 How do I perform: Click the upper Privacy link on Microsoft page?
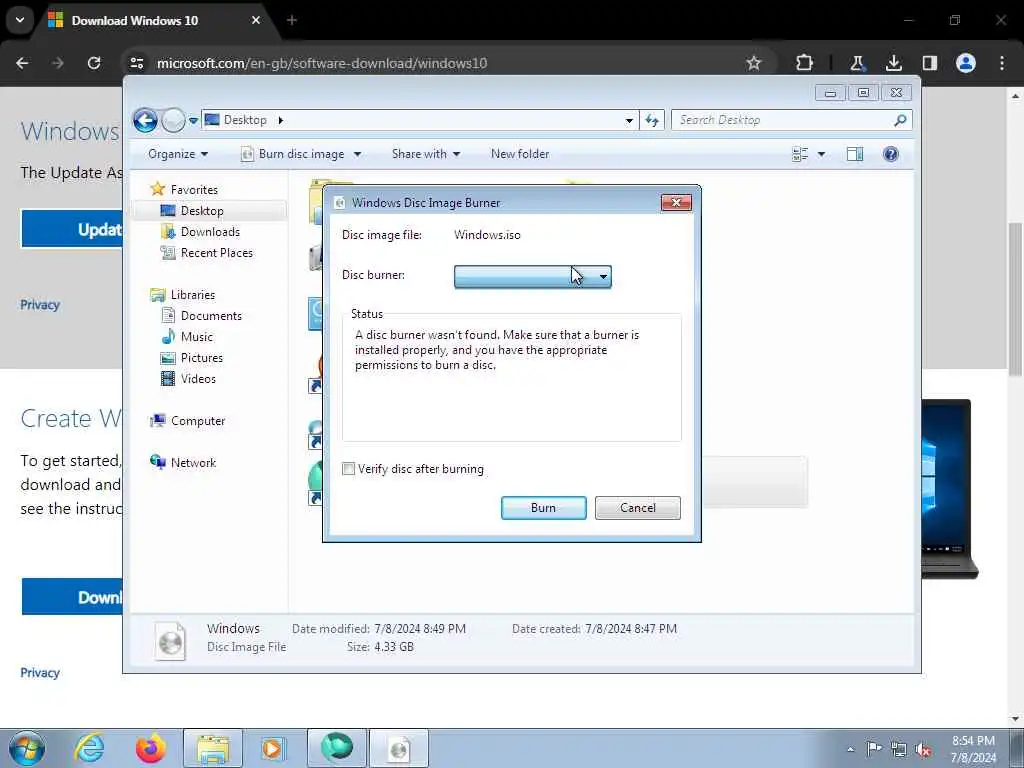tap(40, 304)
